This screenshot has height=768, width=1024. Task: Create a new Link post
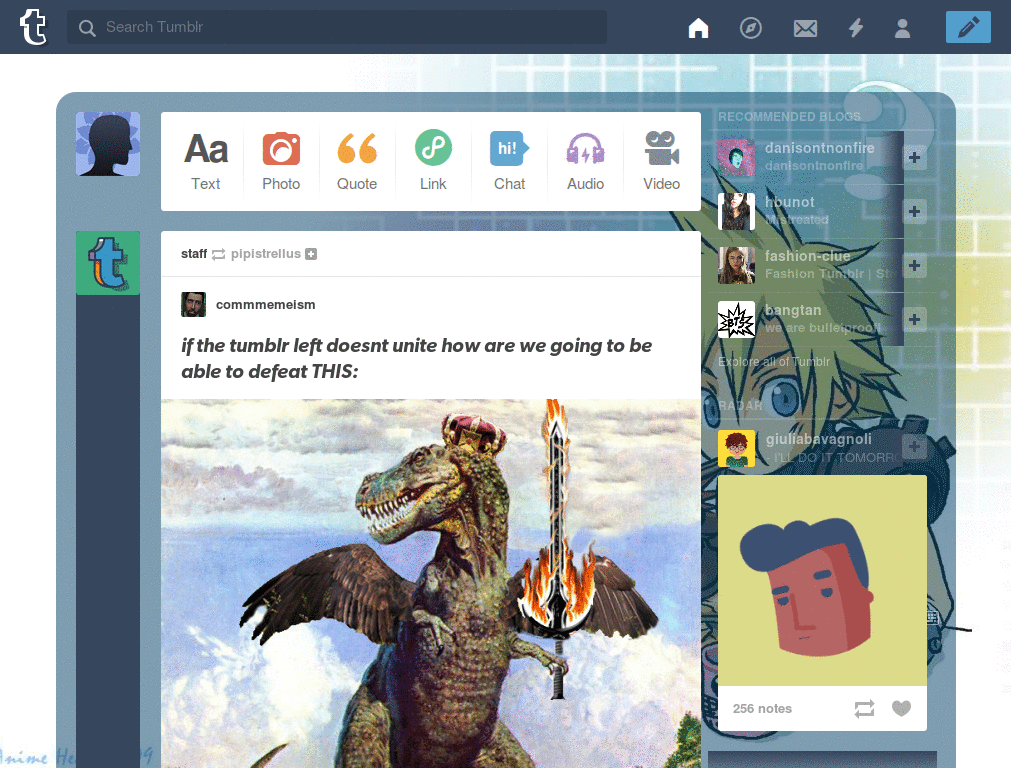[433, 161]
